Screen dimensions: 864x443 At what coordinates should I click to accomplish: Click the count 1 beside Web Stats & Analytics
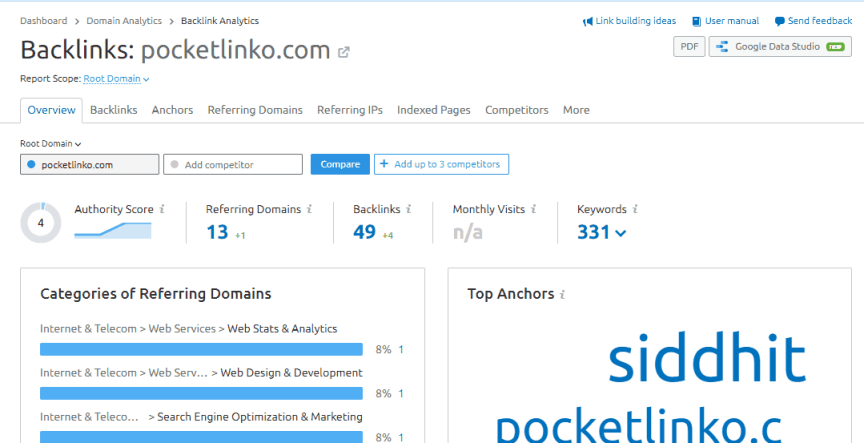[x=401, y=349]
